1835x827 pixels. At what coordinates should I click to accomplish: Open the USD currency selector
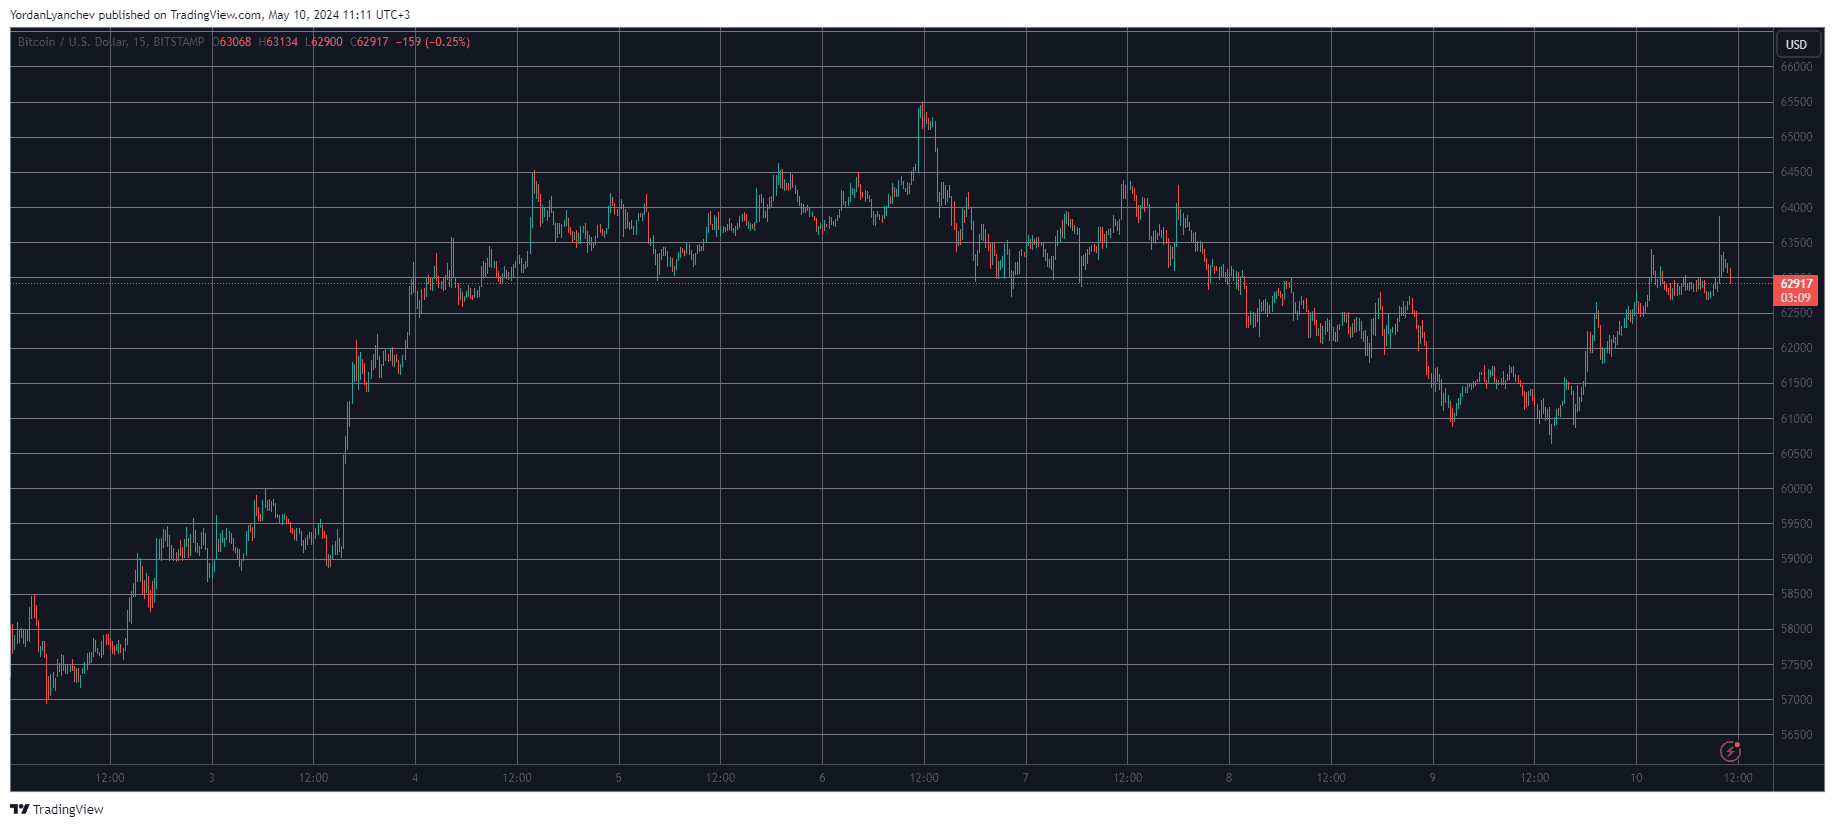(1797, 44)
